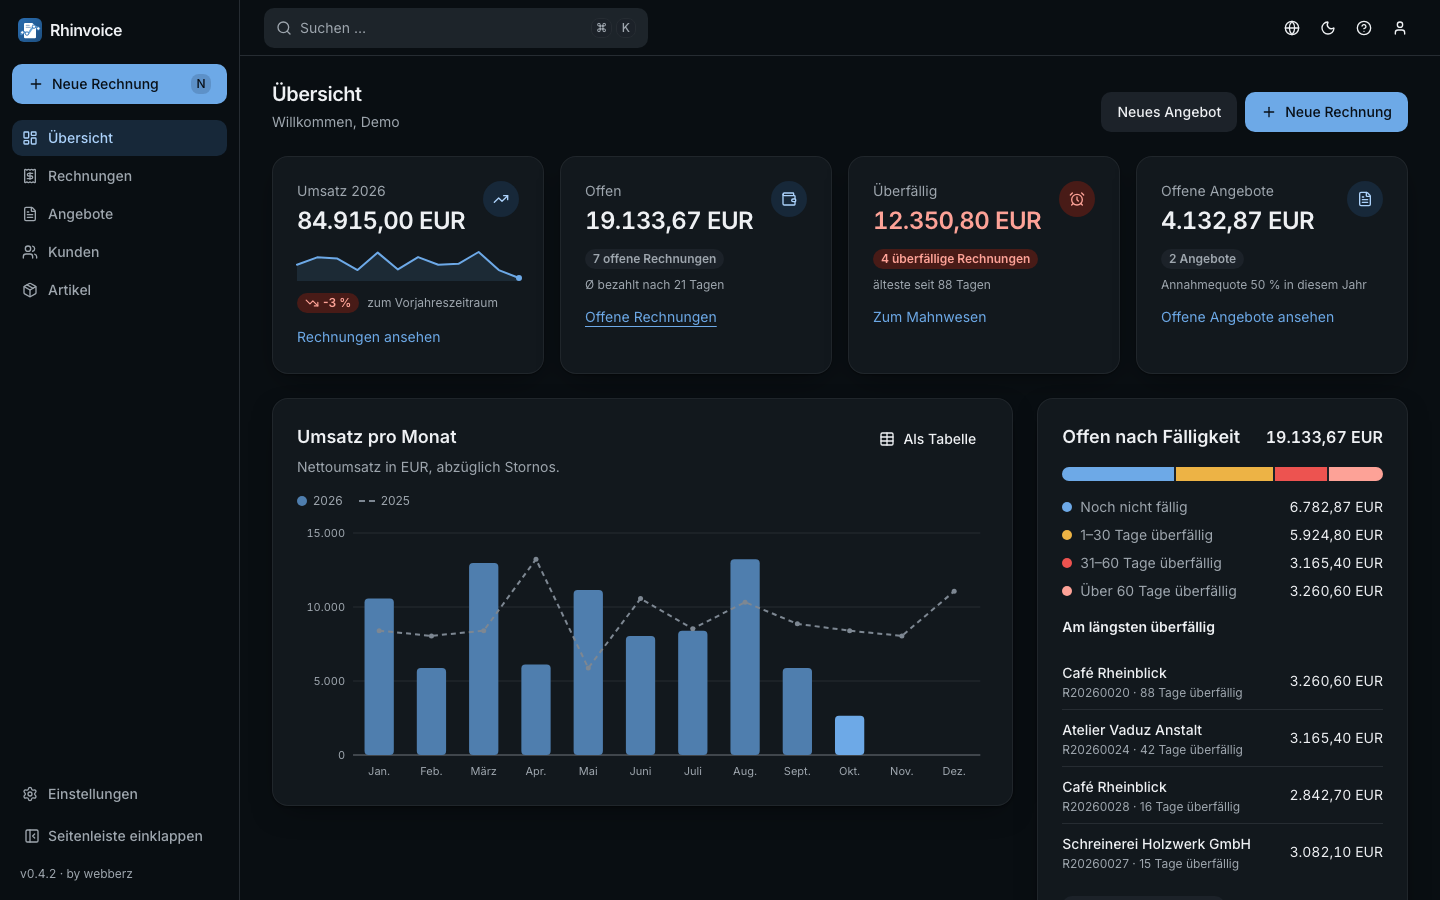Open the Rechnungen ansehen link
The height and width of the screenshot is (900, 1440).
pyautogui.click(x=368, y=337)
